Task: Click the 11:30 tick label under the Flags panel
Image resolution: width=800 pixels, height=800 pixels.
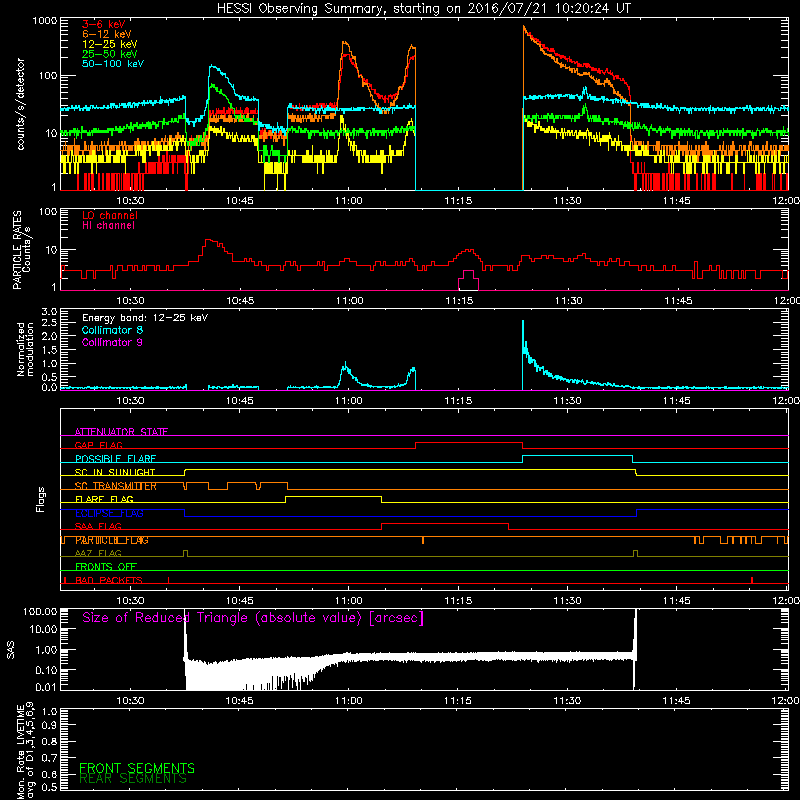Action: click(567, 601)
